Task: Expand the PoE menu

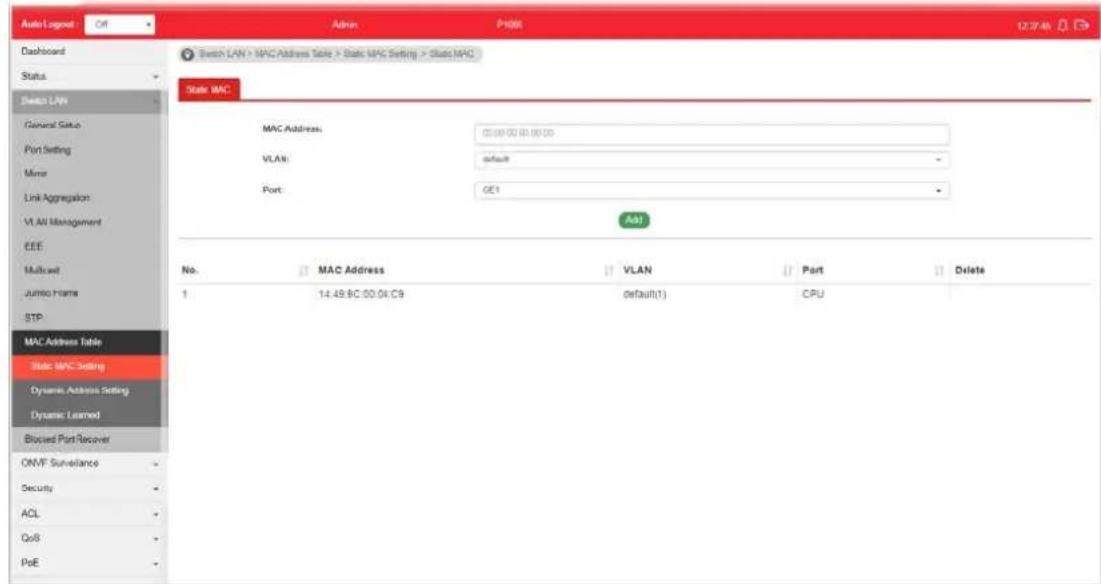Action: coord(89,563)
